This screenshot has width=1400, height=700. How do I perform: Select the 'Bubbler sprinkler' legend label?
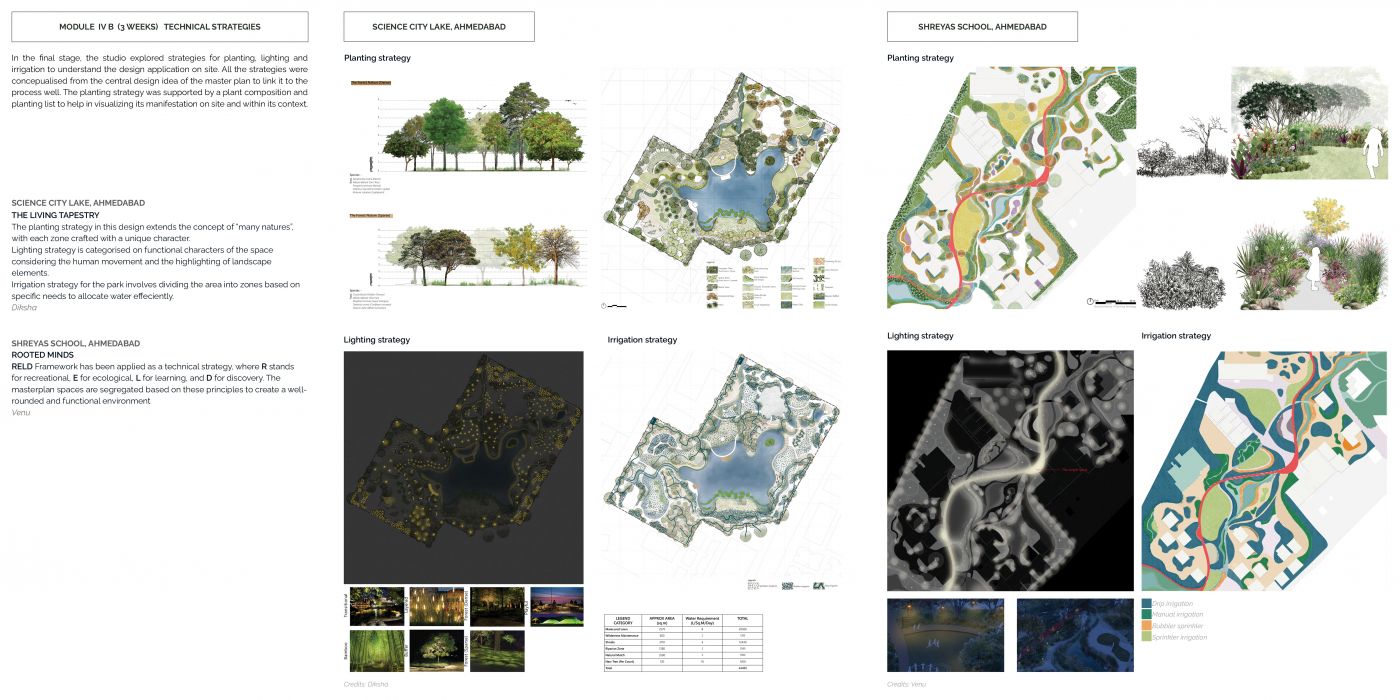pos(1179,625)
